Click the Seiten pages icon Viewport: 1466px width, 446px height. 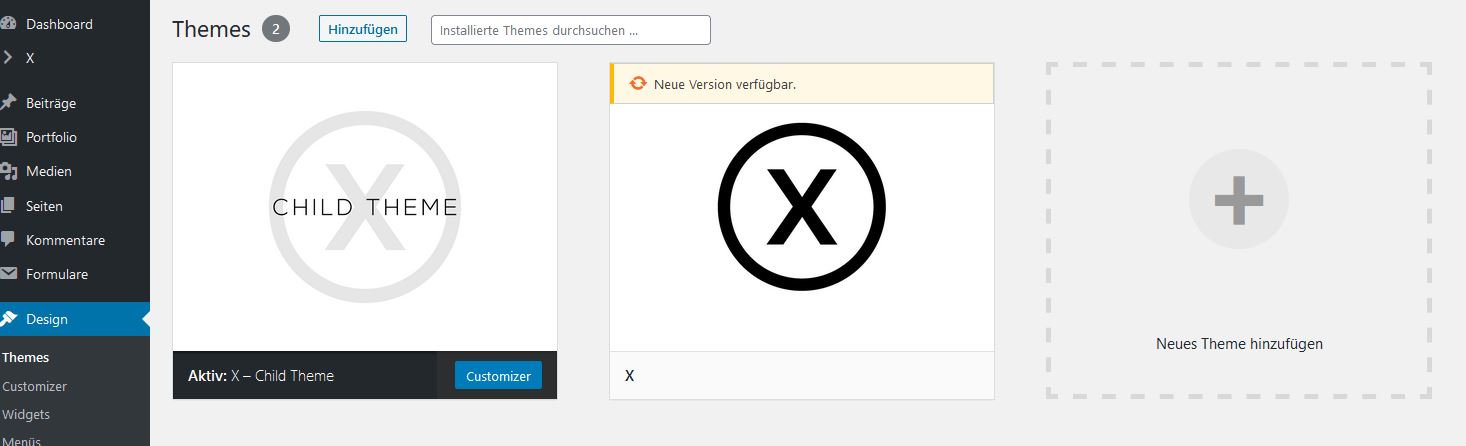pos(8,206)
